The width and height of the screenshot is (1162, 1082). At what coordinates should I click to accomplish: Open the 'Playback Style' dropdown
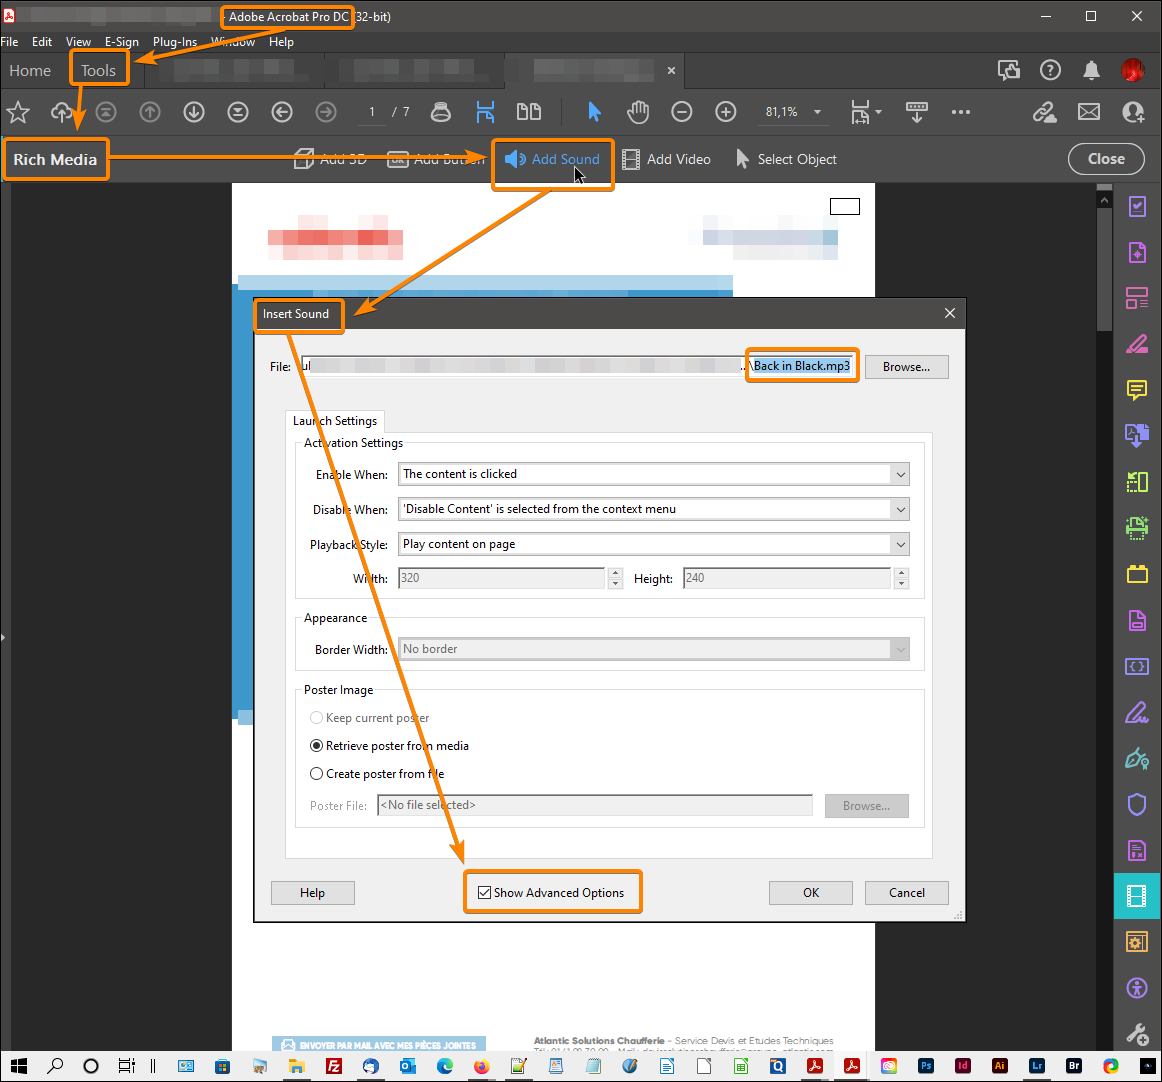pos(899,544)
